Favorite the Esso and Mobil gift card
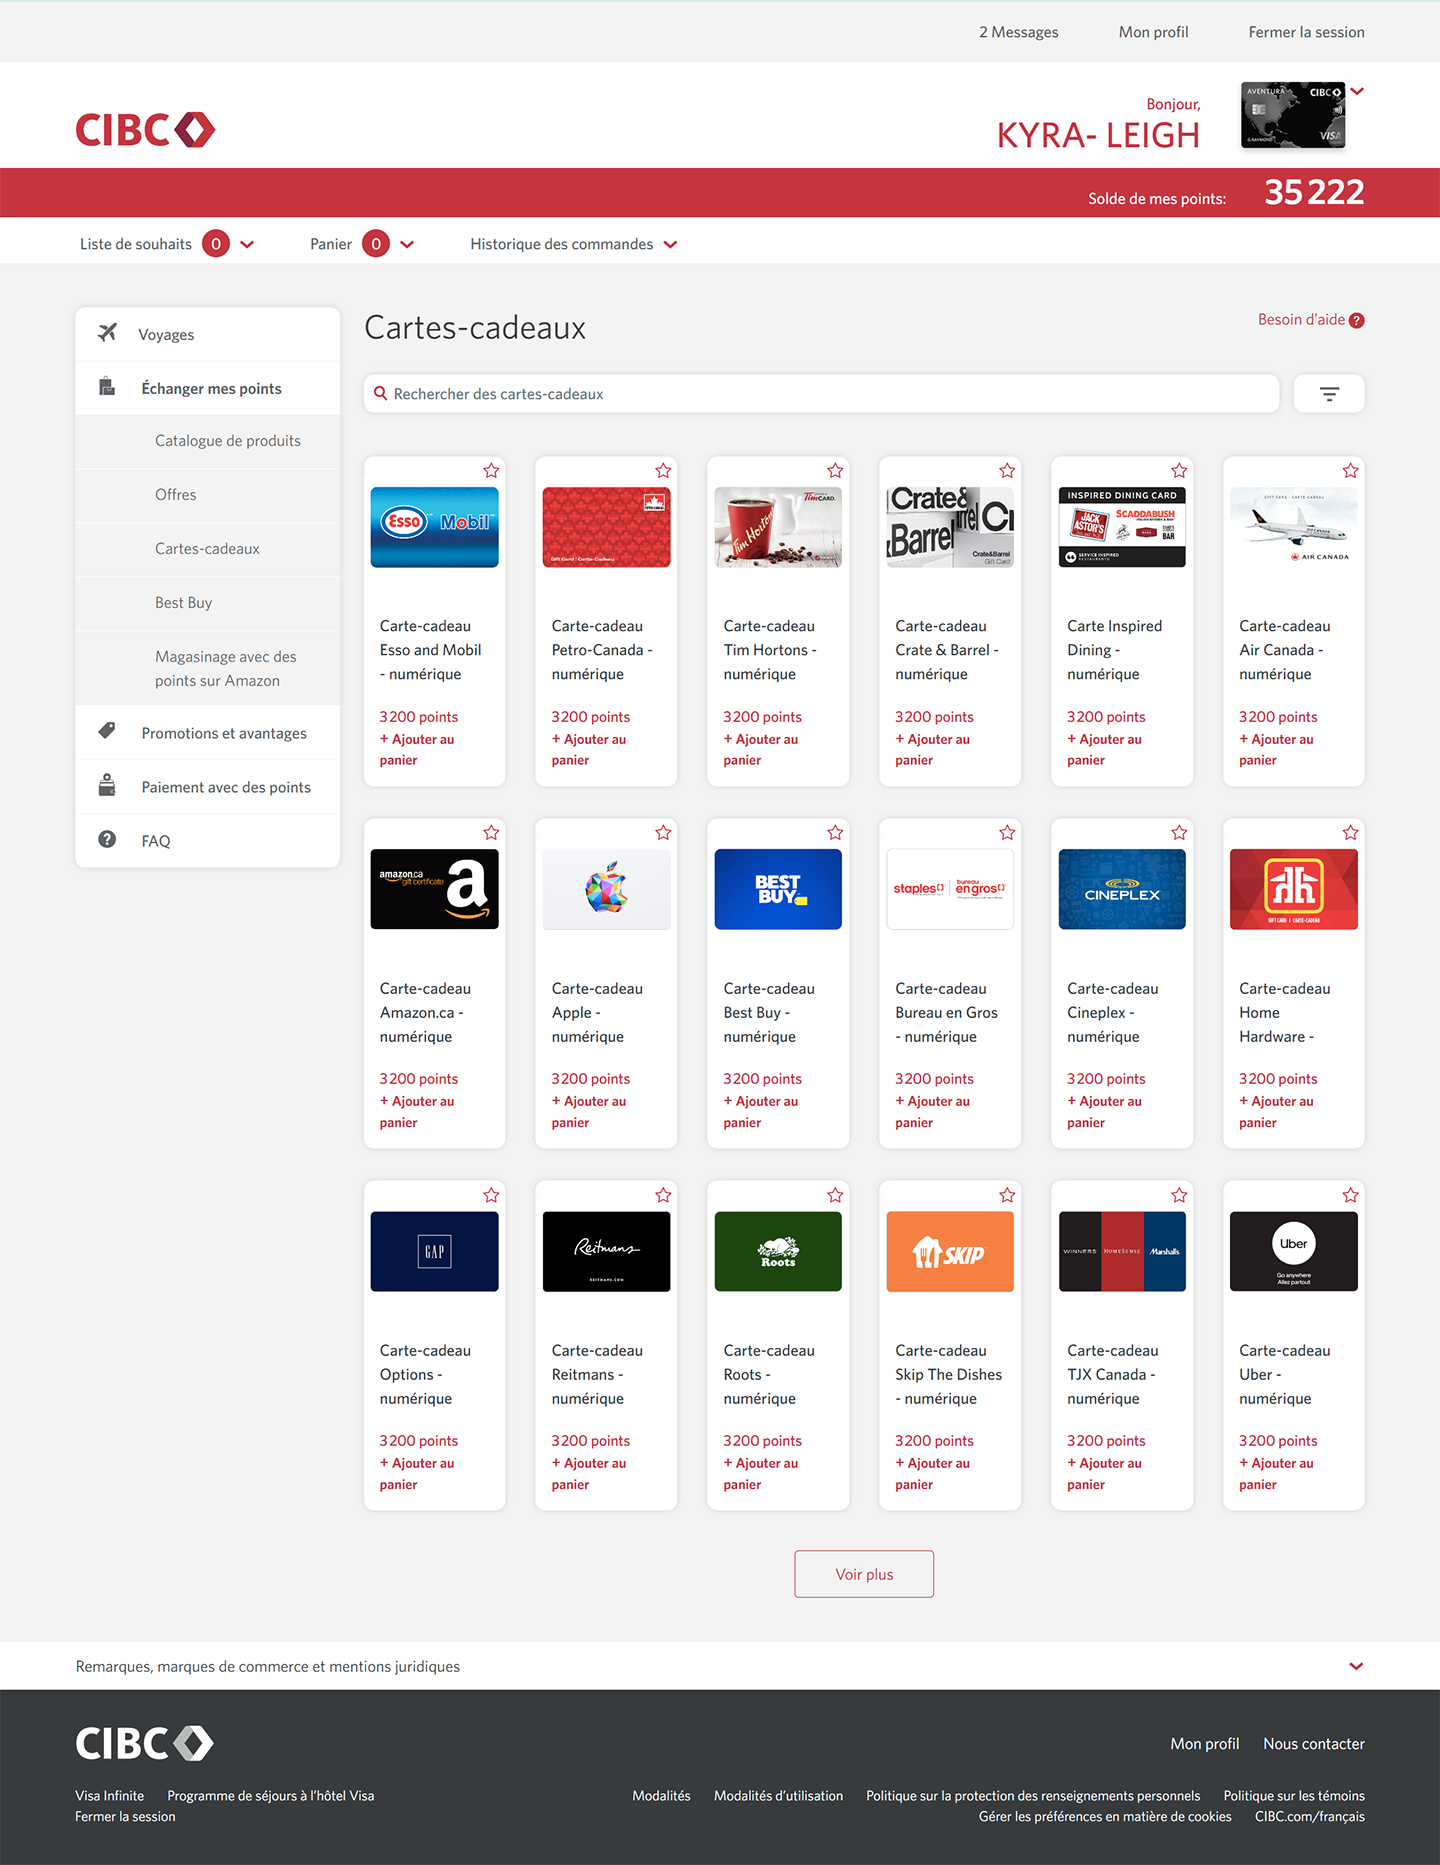Image resolution: width=1440 pixels, height=1865 pixels. (491, 471)
